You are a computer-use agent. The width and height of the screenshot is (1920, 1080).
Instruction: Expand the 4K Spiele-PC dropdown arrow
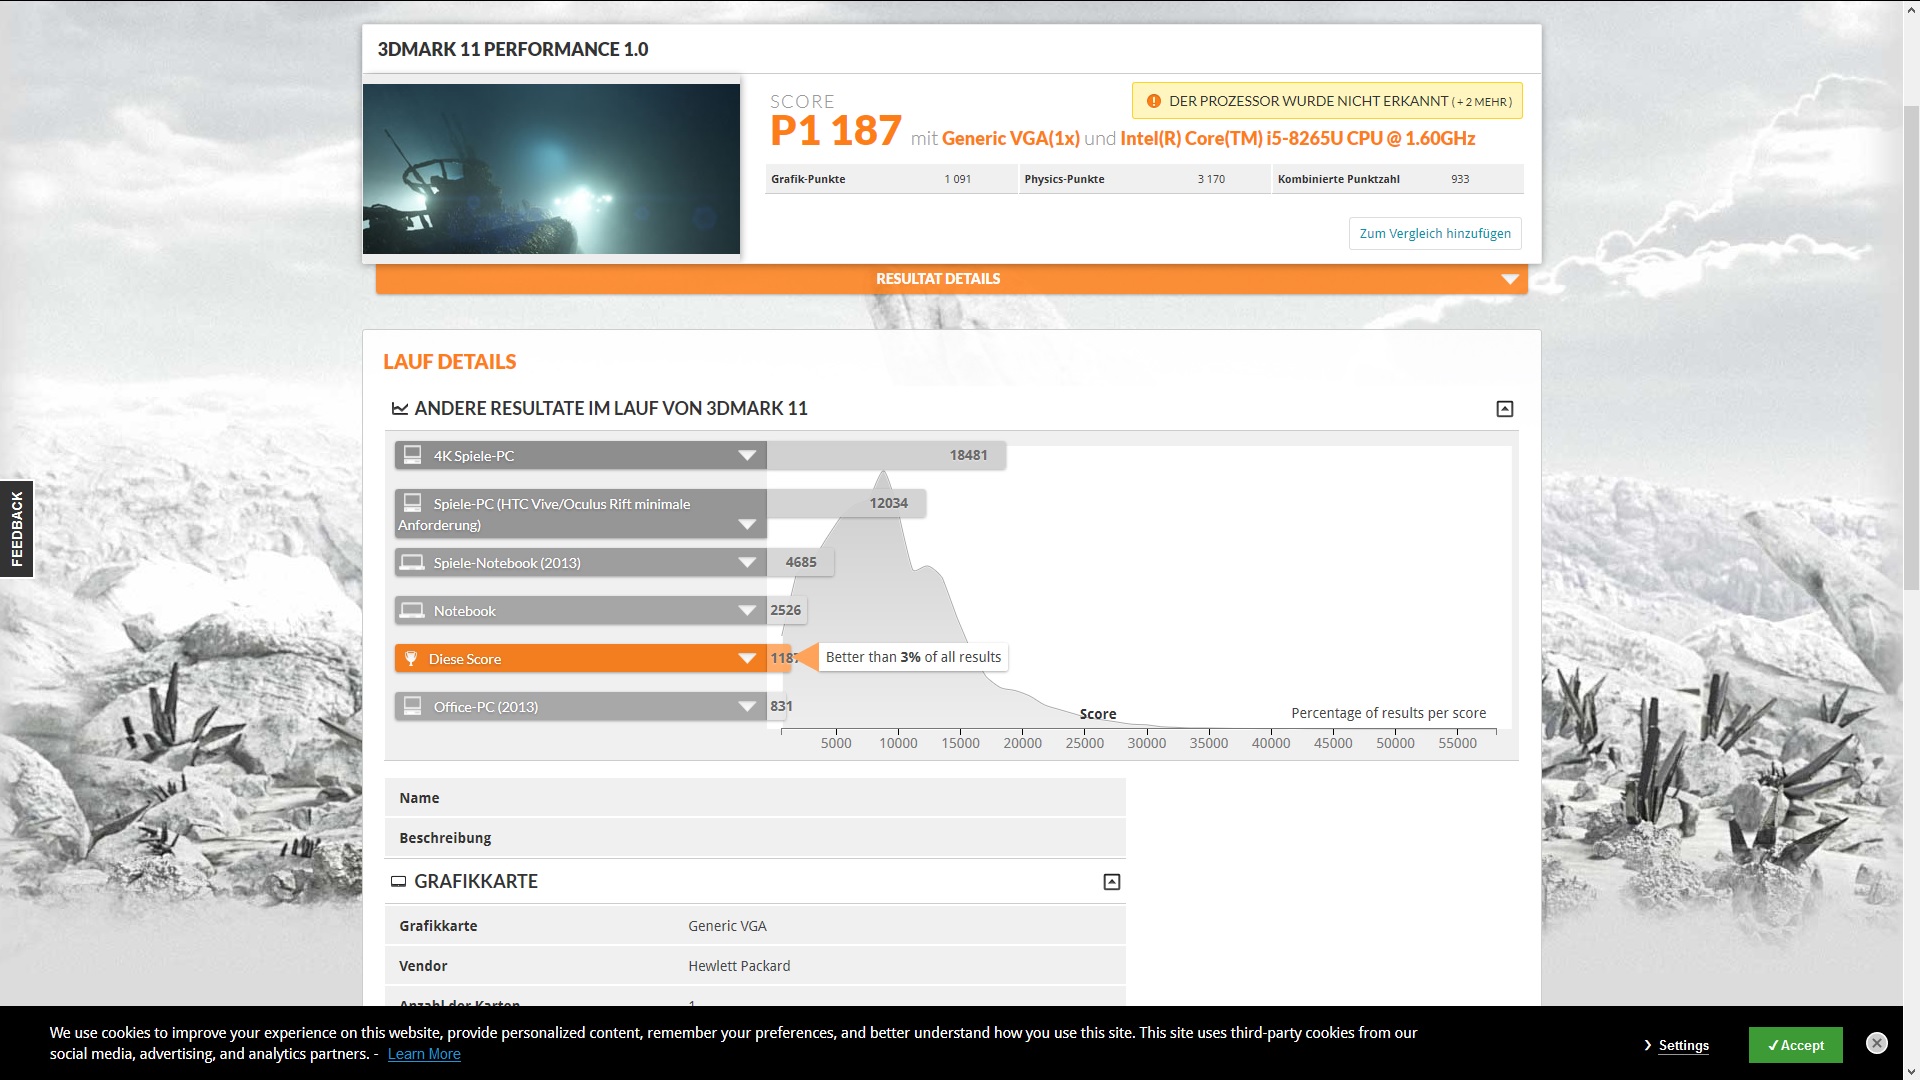[x=746, y=455]
